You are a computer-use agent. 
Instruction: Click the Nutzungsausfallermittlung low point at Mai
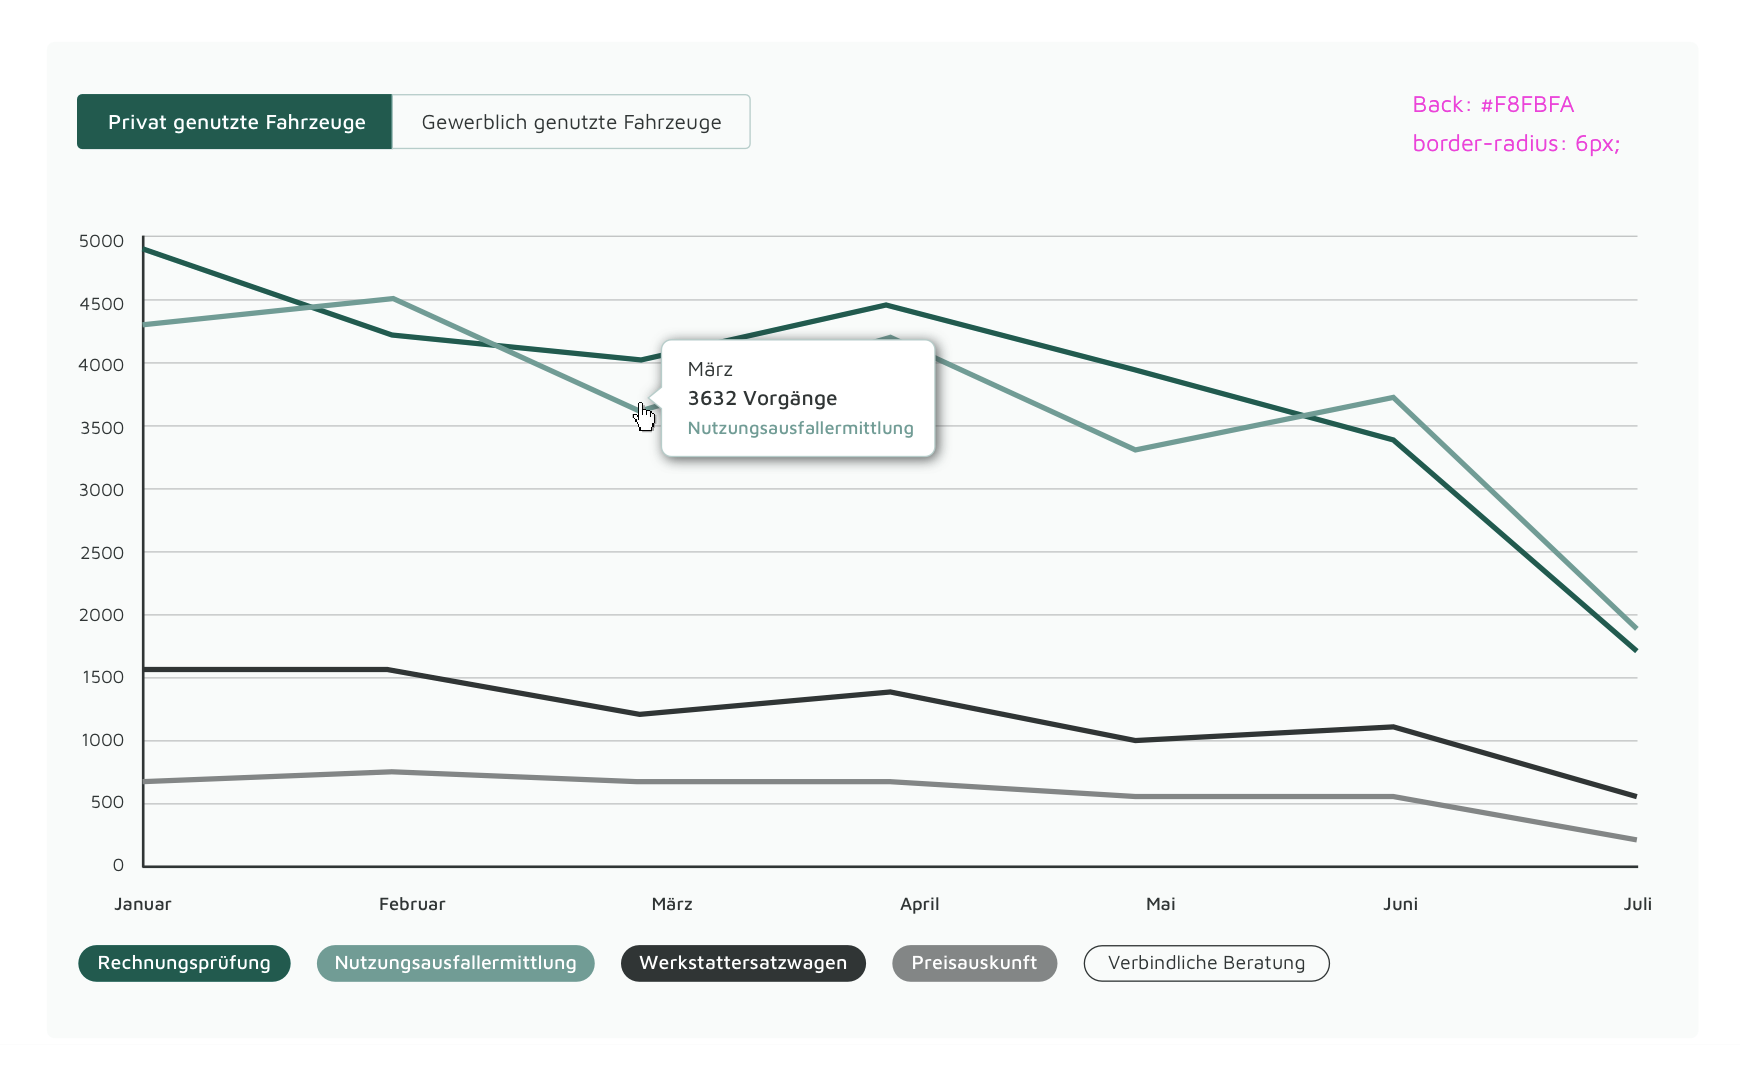1135,450
